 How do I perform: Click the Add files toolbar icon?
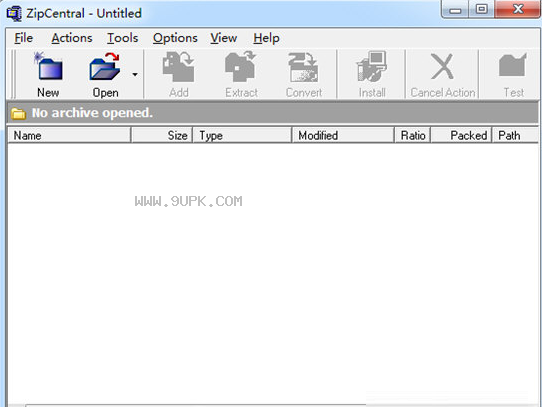(179, 66)
